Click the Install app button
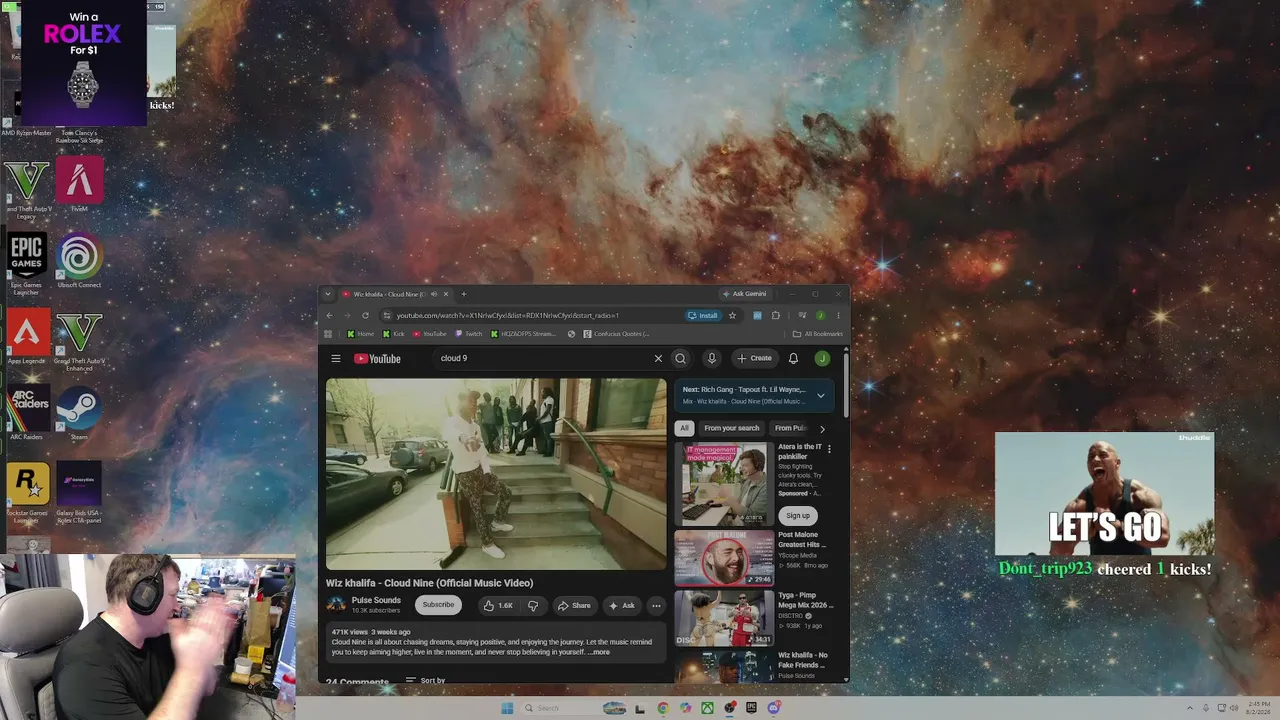Screen dimensions: 1280x720 (x=703, y=316)
